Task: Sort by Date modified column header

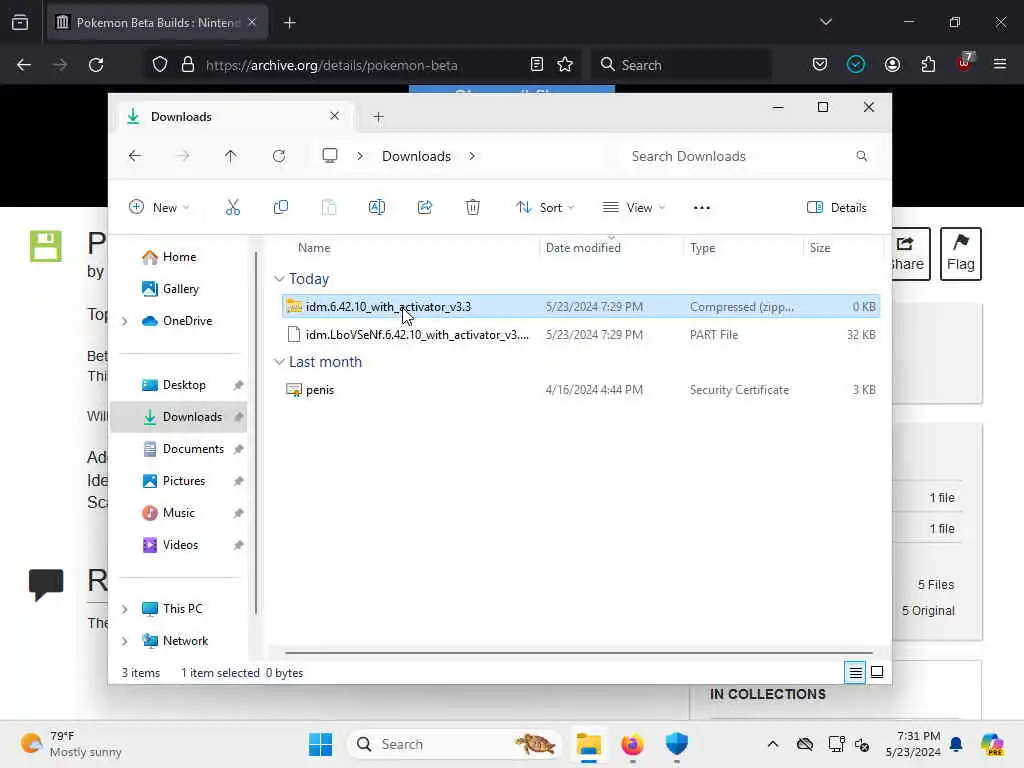Action: coord(583,248)
